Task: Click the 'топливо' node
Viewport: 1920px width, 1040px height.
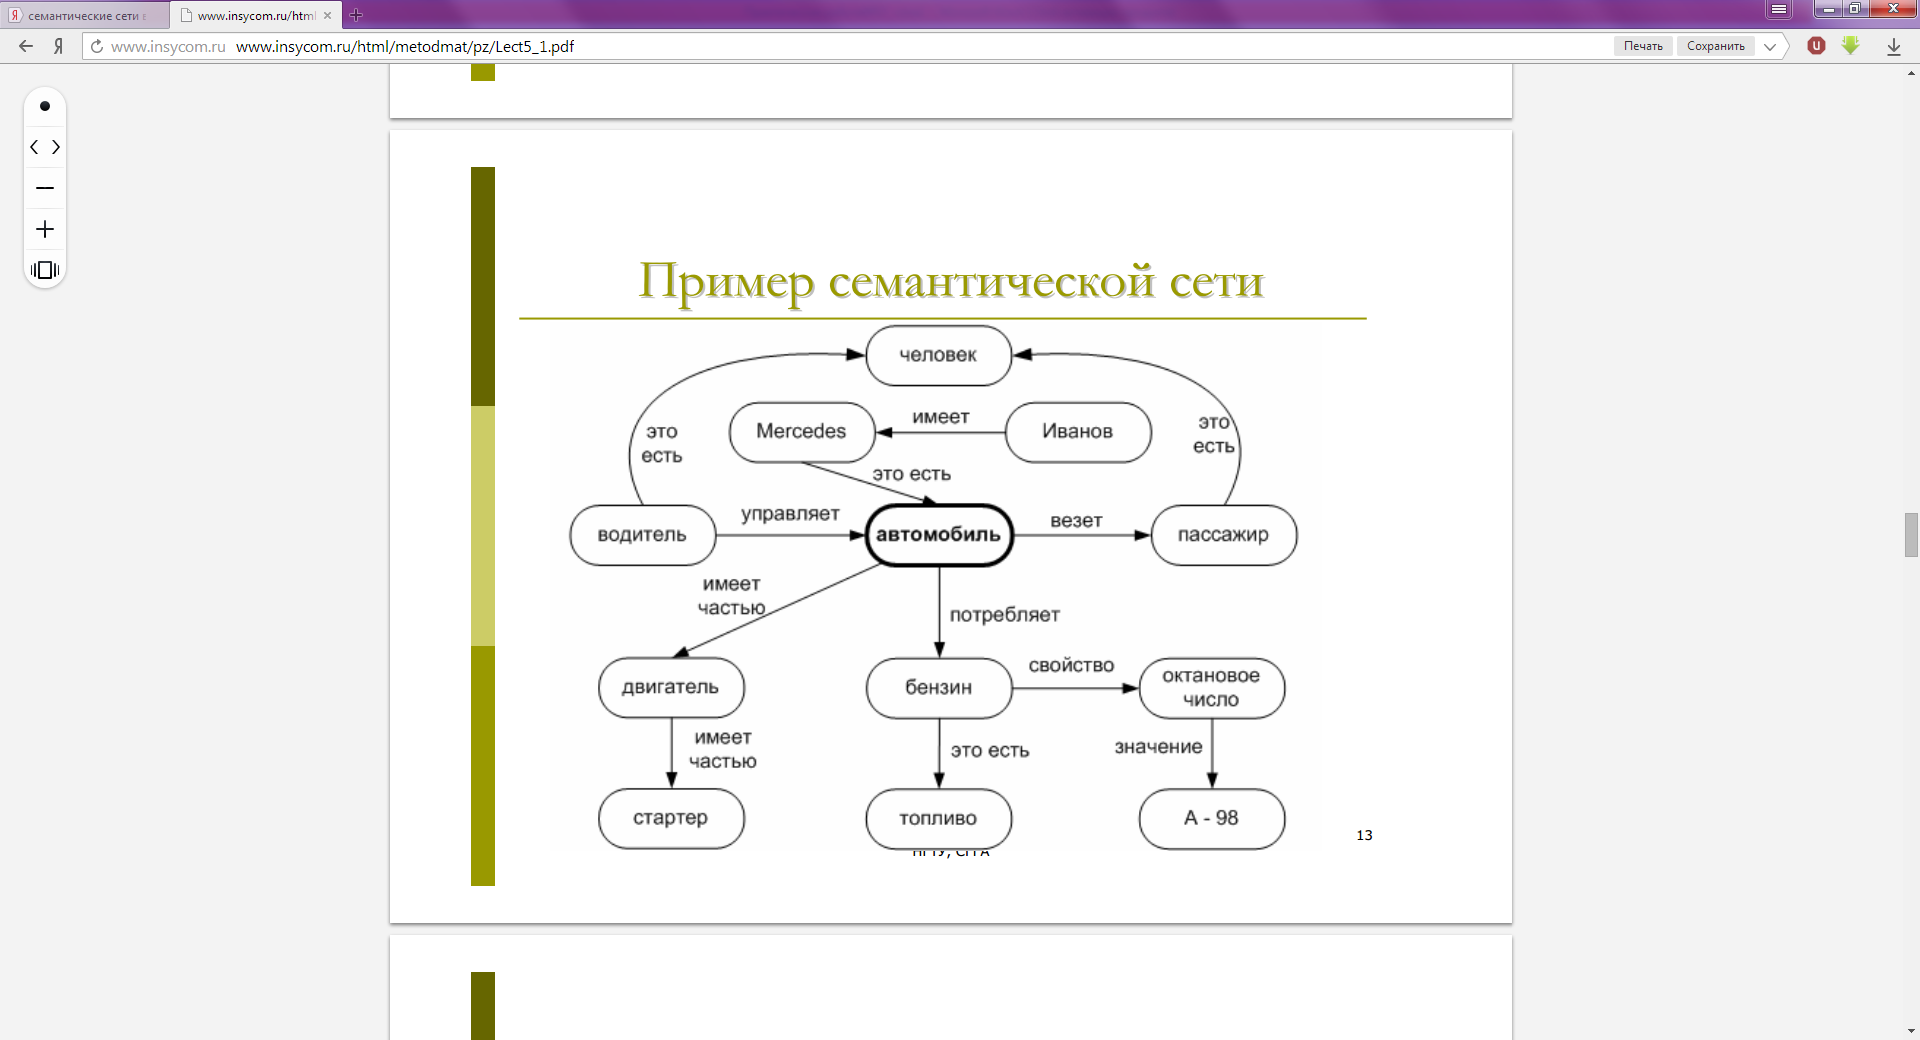Action: click(x=939, y=819)
